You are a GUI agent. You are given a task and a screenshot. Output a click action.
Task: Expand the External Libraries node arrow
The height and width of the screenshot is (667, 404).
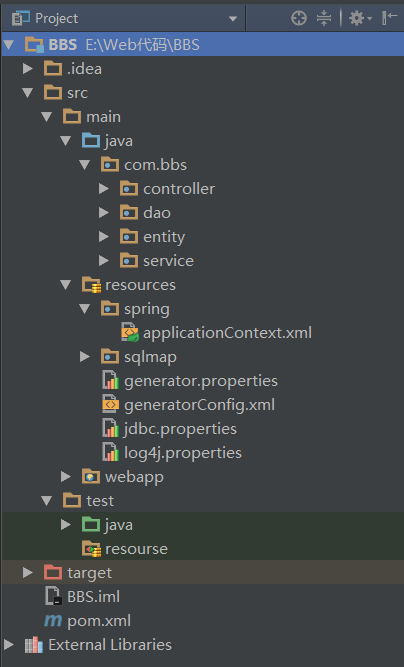(x=9, y=644)
